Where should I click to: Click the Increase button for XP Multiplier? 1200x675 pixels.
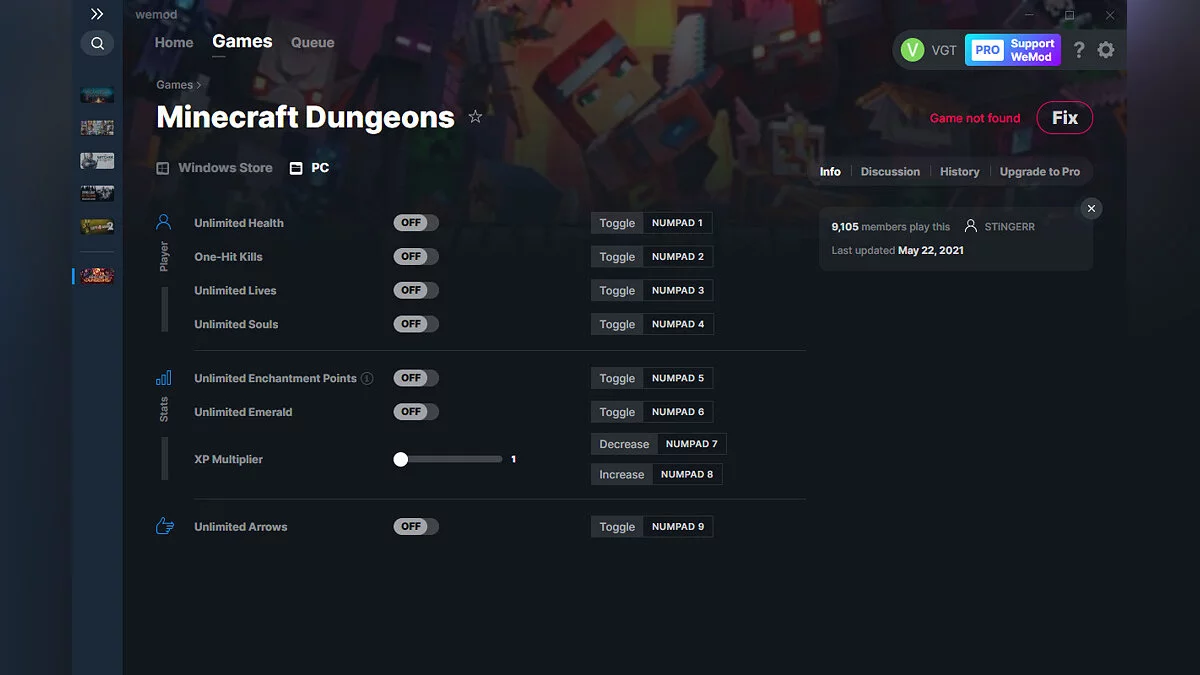click(622, 474)
